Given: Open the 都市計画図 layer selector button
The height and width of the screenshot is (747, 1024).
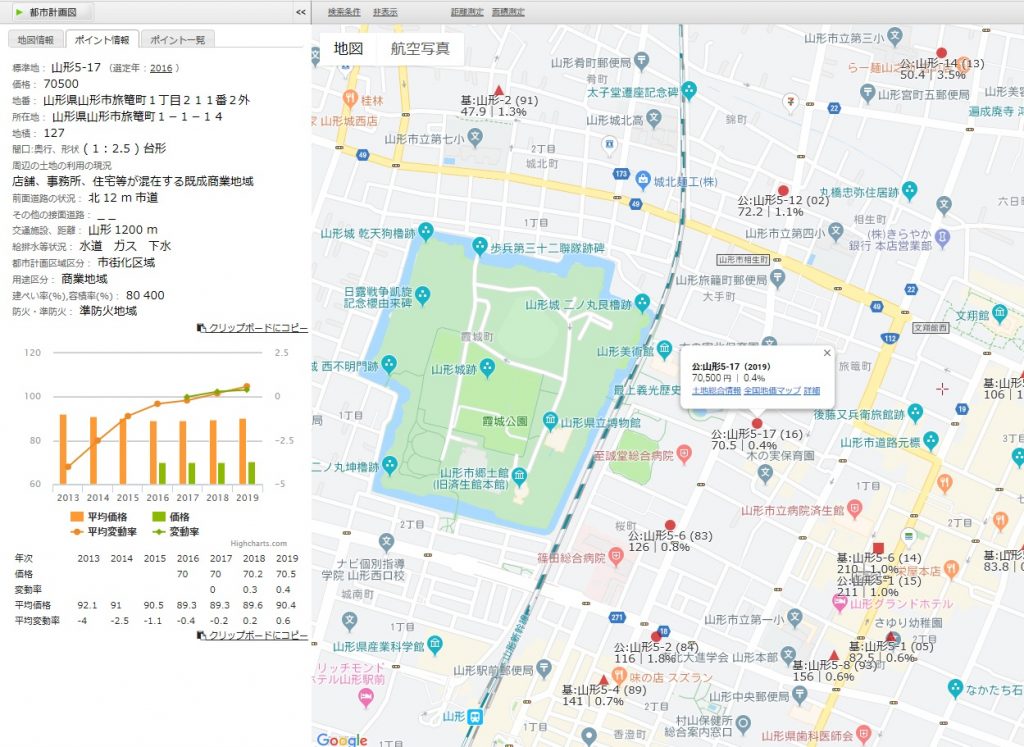Looking at the screenshot, I should tap(52, 12).
